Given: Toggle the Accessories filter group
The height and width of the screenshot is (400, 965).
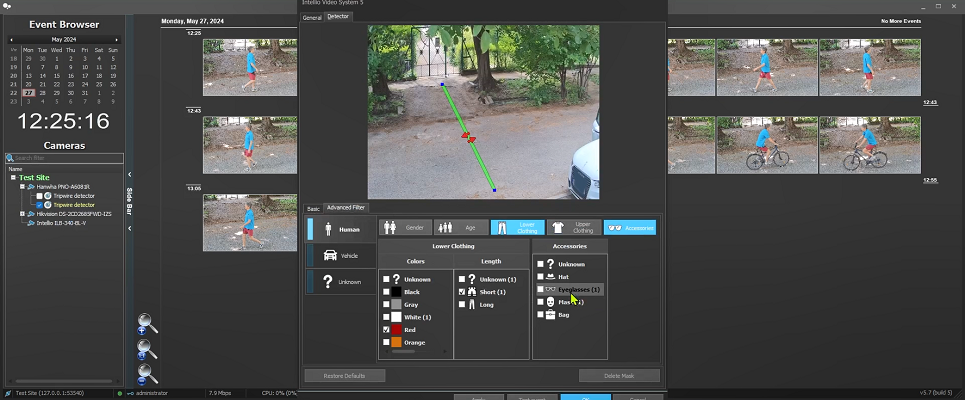Looking at the screenshot, I should tap(630, 227).
